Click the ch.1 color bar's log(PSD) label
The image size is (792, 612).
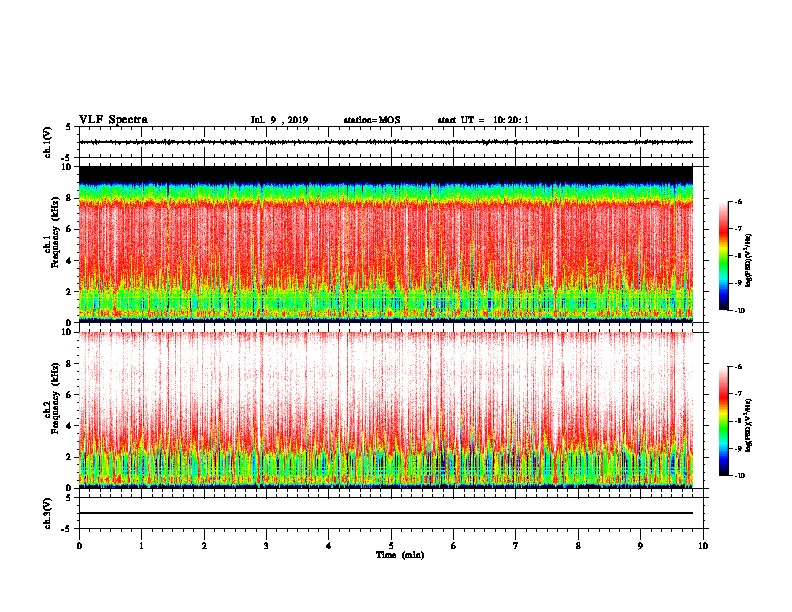(749, 260)
